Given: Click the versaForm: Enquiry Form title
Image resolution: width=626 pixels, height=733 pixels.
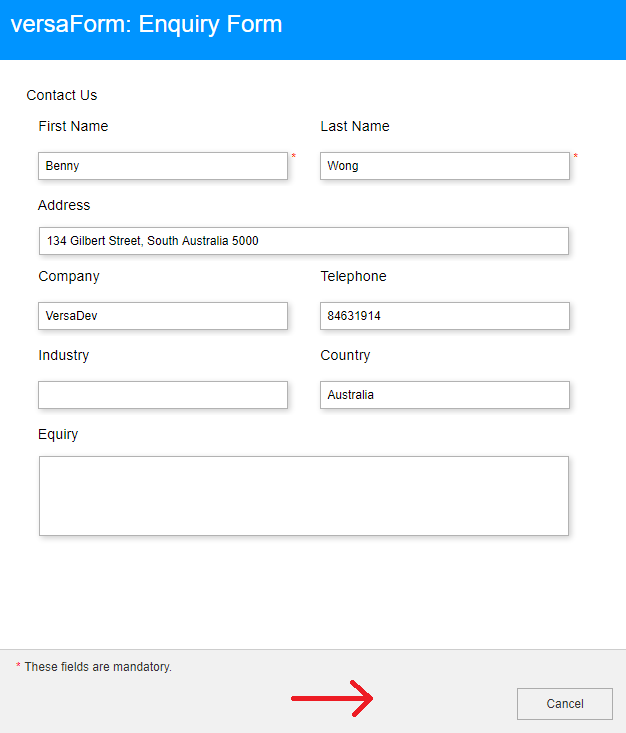Looking at the screenshot, I should point(146,24).
